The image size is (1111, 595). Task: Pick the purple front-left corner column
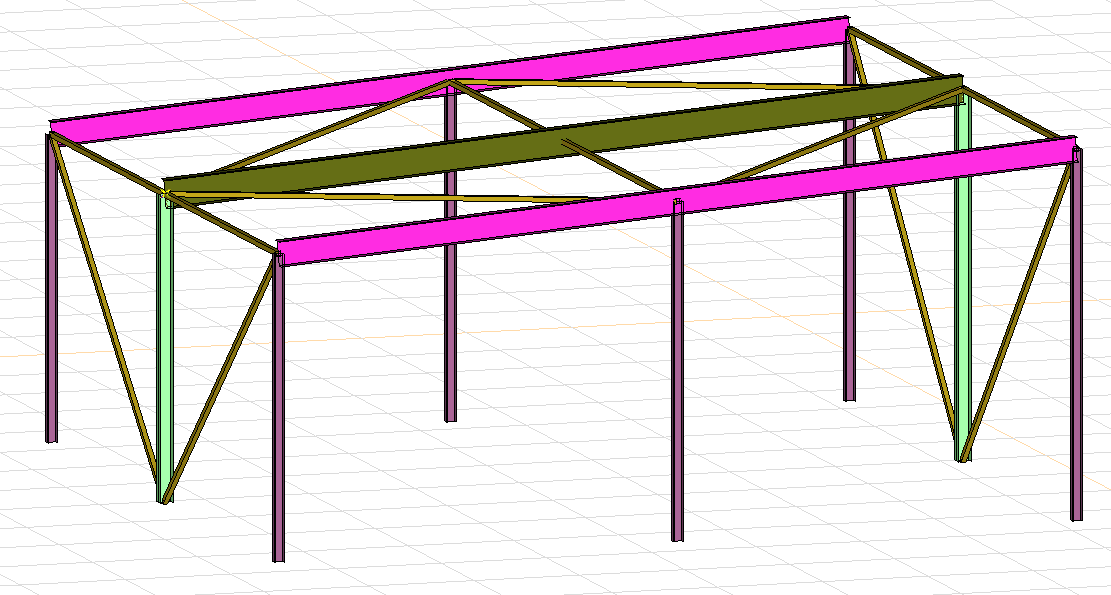(278, 407)
